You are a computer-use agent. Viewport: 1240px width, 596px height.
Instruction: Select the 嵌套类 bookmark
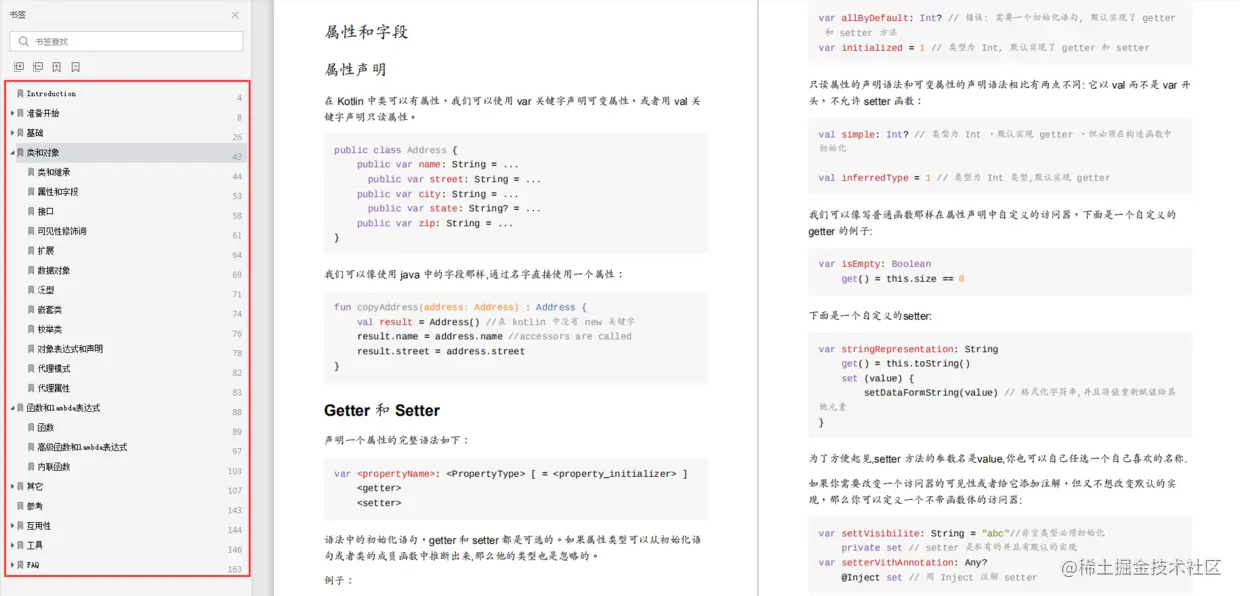point(50,309)
